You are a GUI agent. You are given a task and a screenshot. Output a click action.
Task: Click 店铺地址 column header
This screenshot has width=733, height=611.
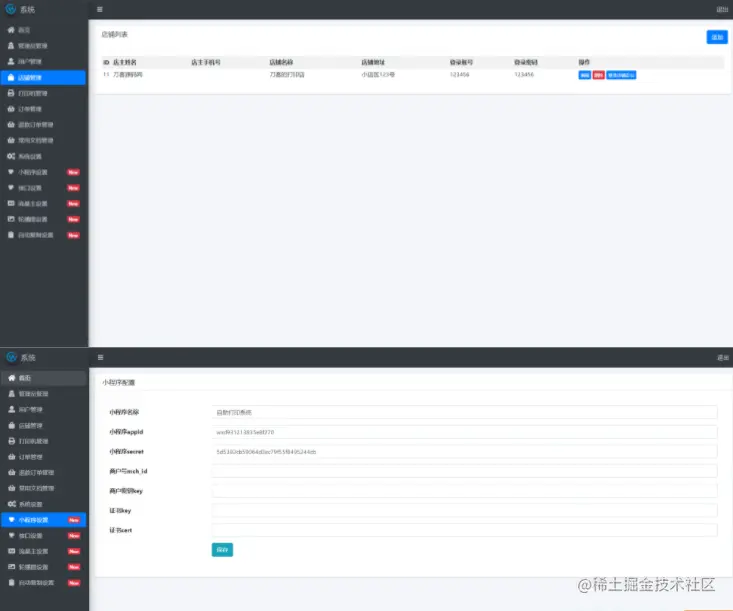coord(373,62)
